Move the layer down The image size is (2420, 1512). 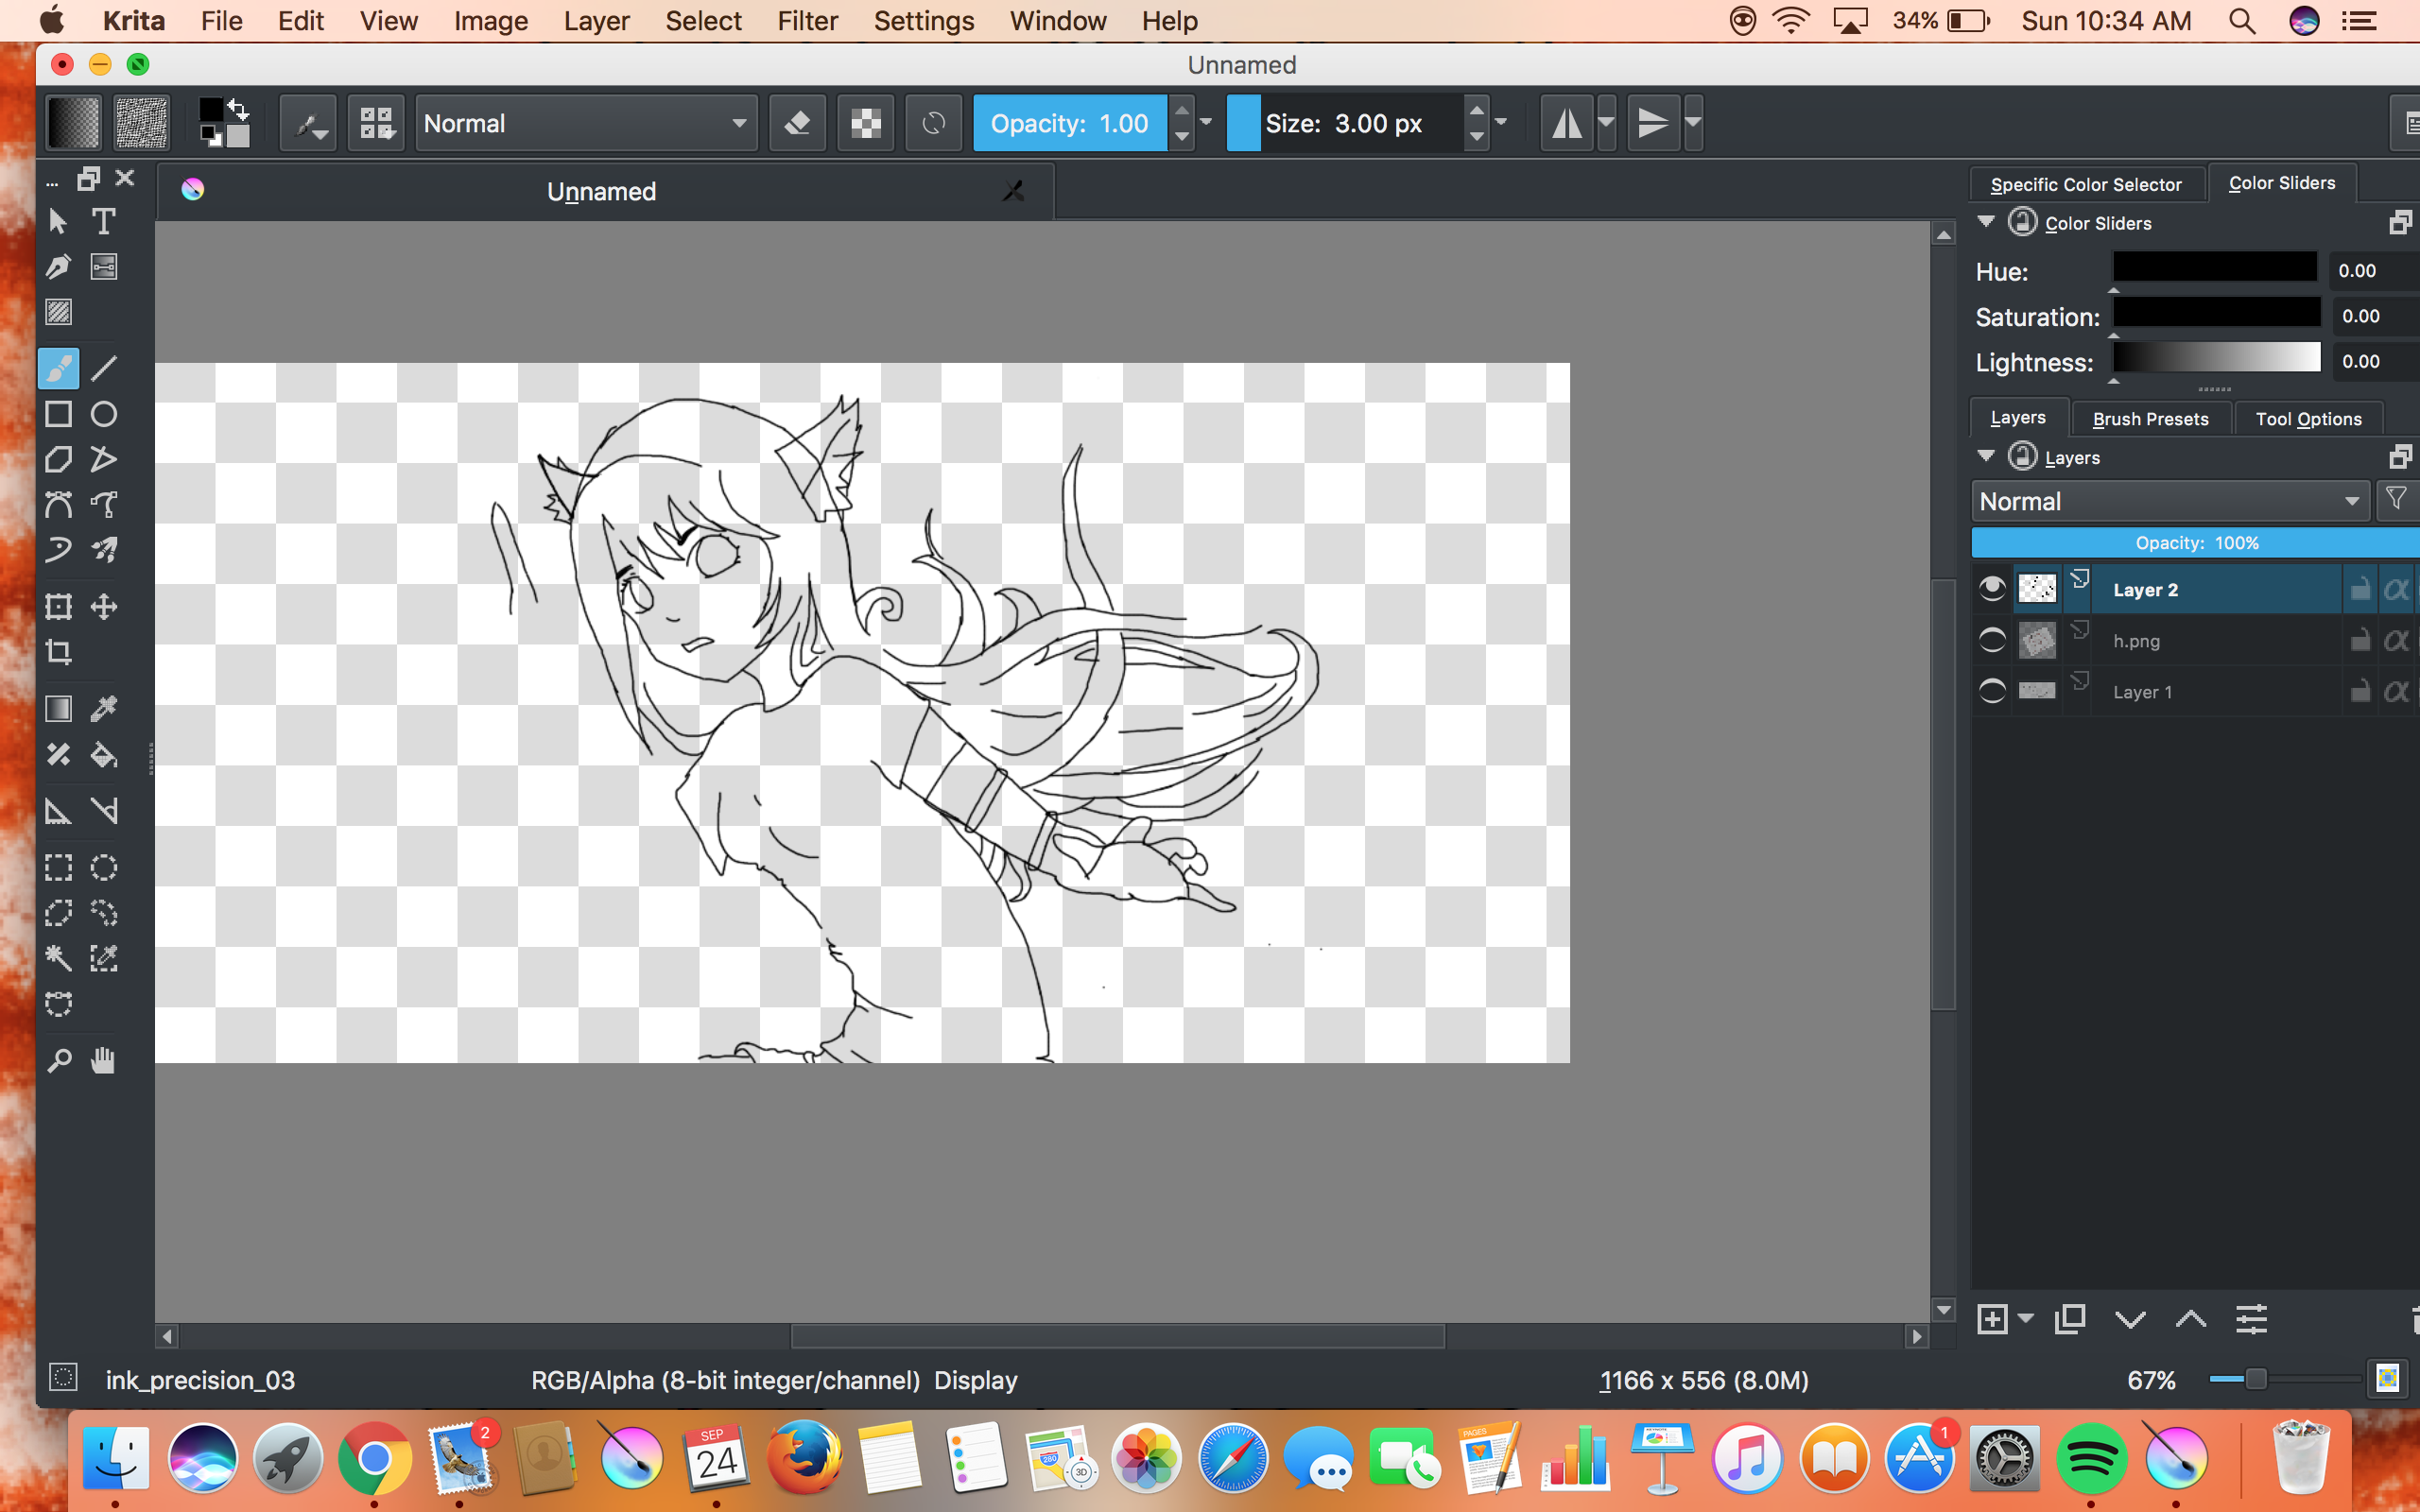pyautogui.click(x=2131, y=1319)
